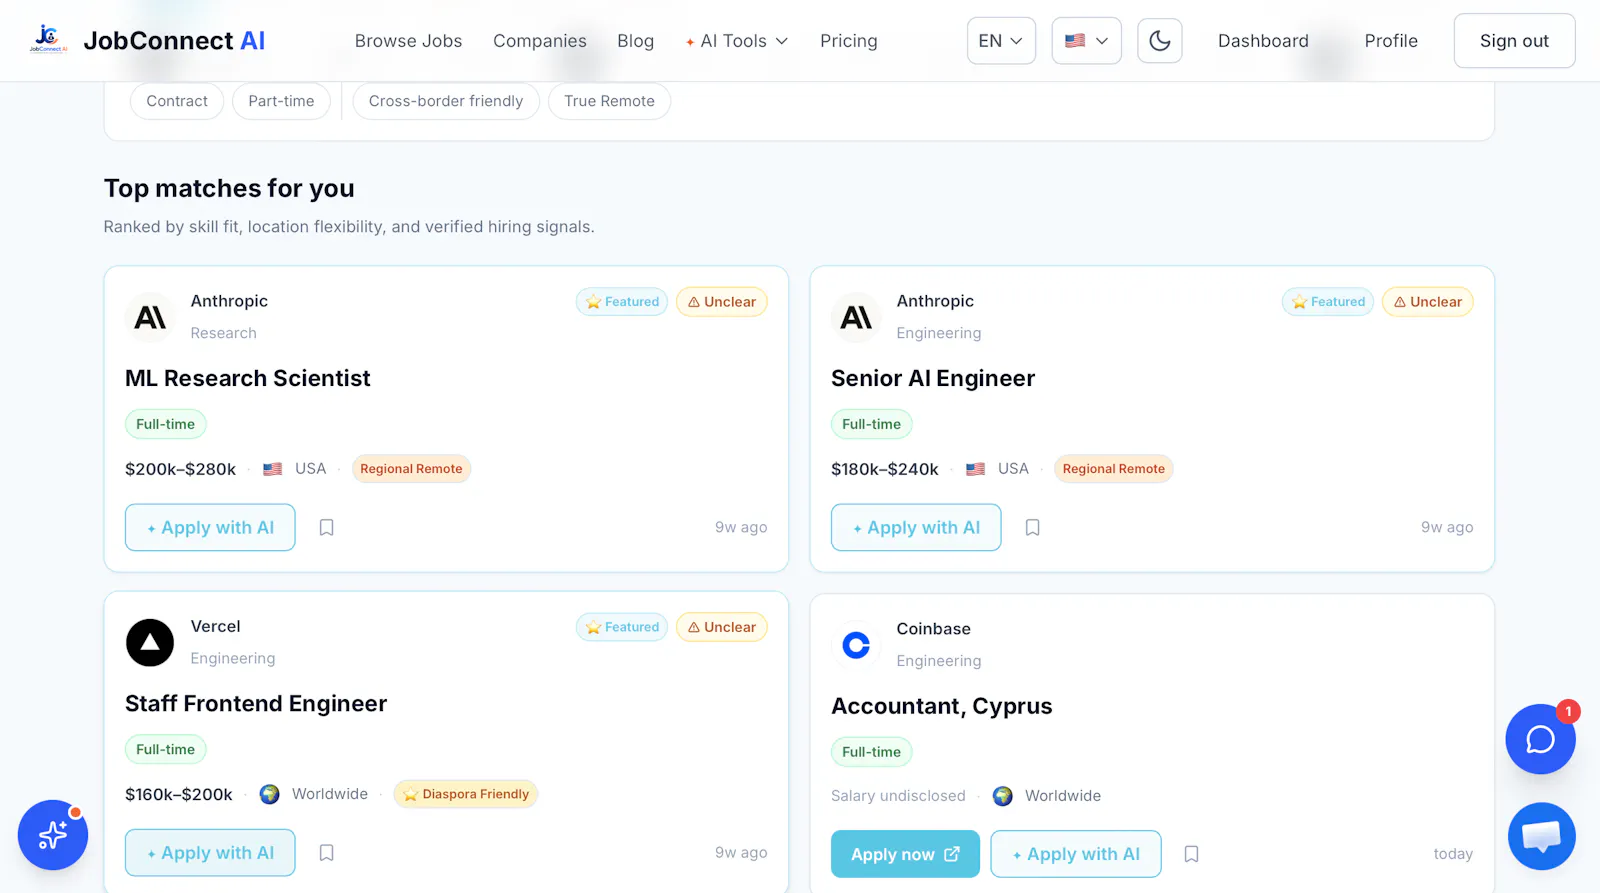
Task: Click USA flag on ML Research Scientist card
Action: click(273, 469)
